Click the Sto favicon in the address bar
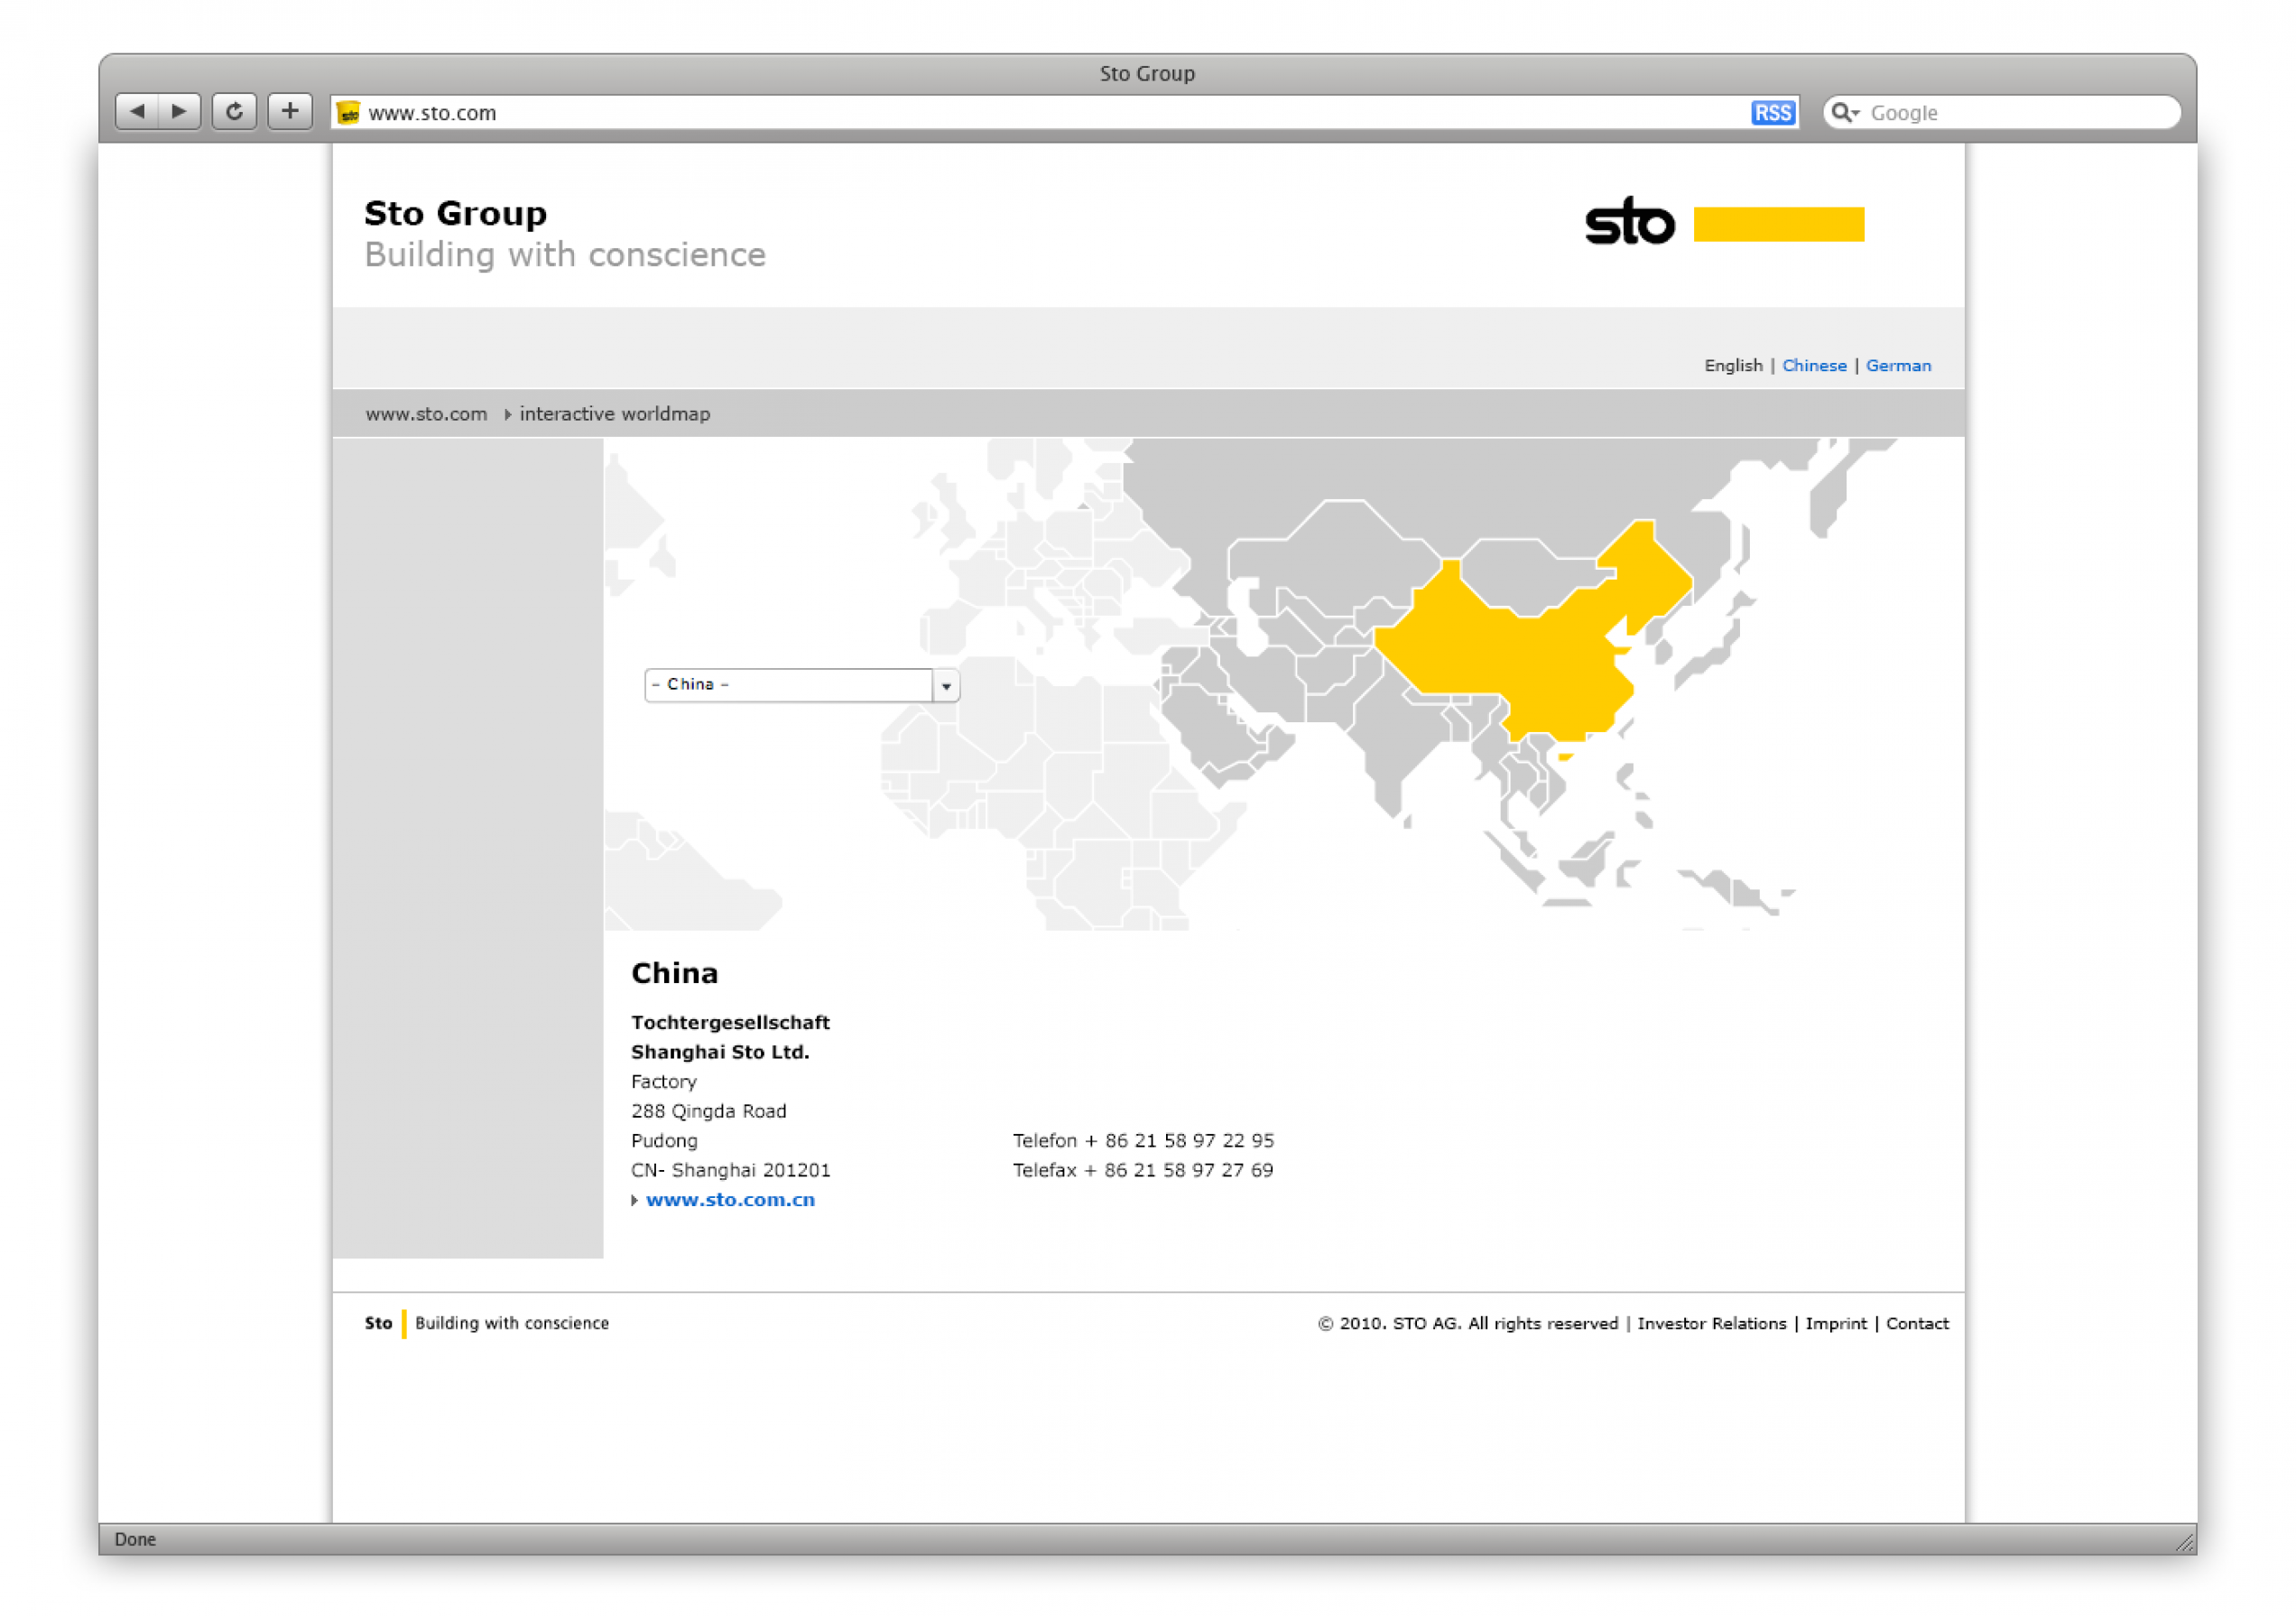The width and height of the screenshot is (2296, 1616). [348, 113]
